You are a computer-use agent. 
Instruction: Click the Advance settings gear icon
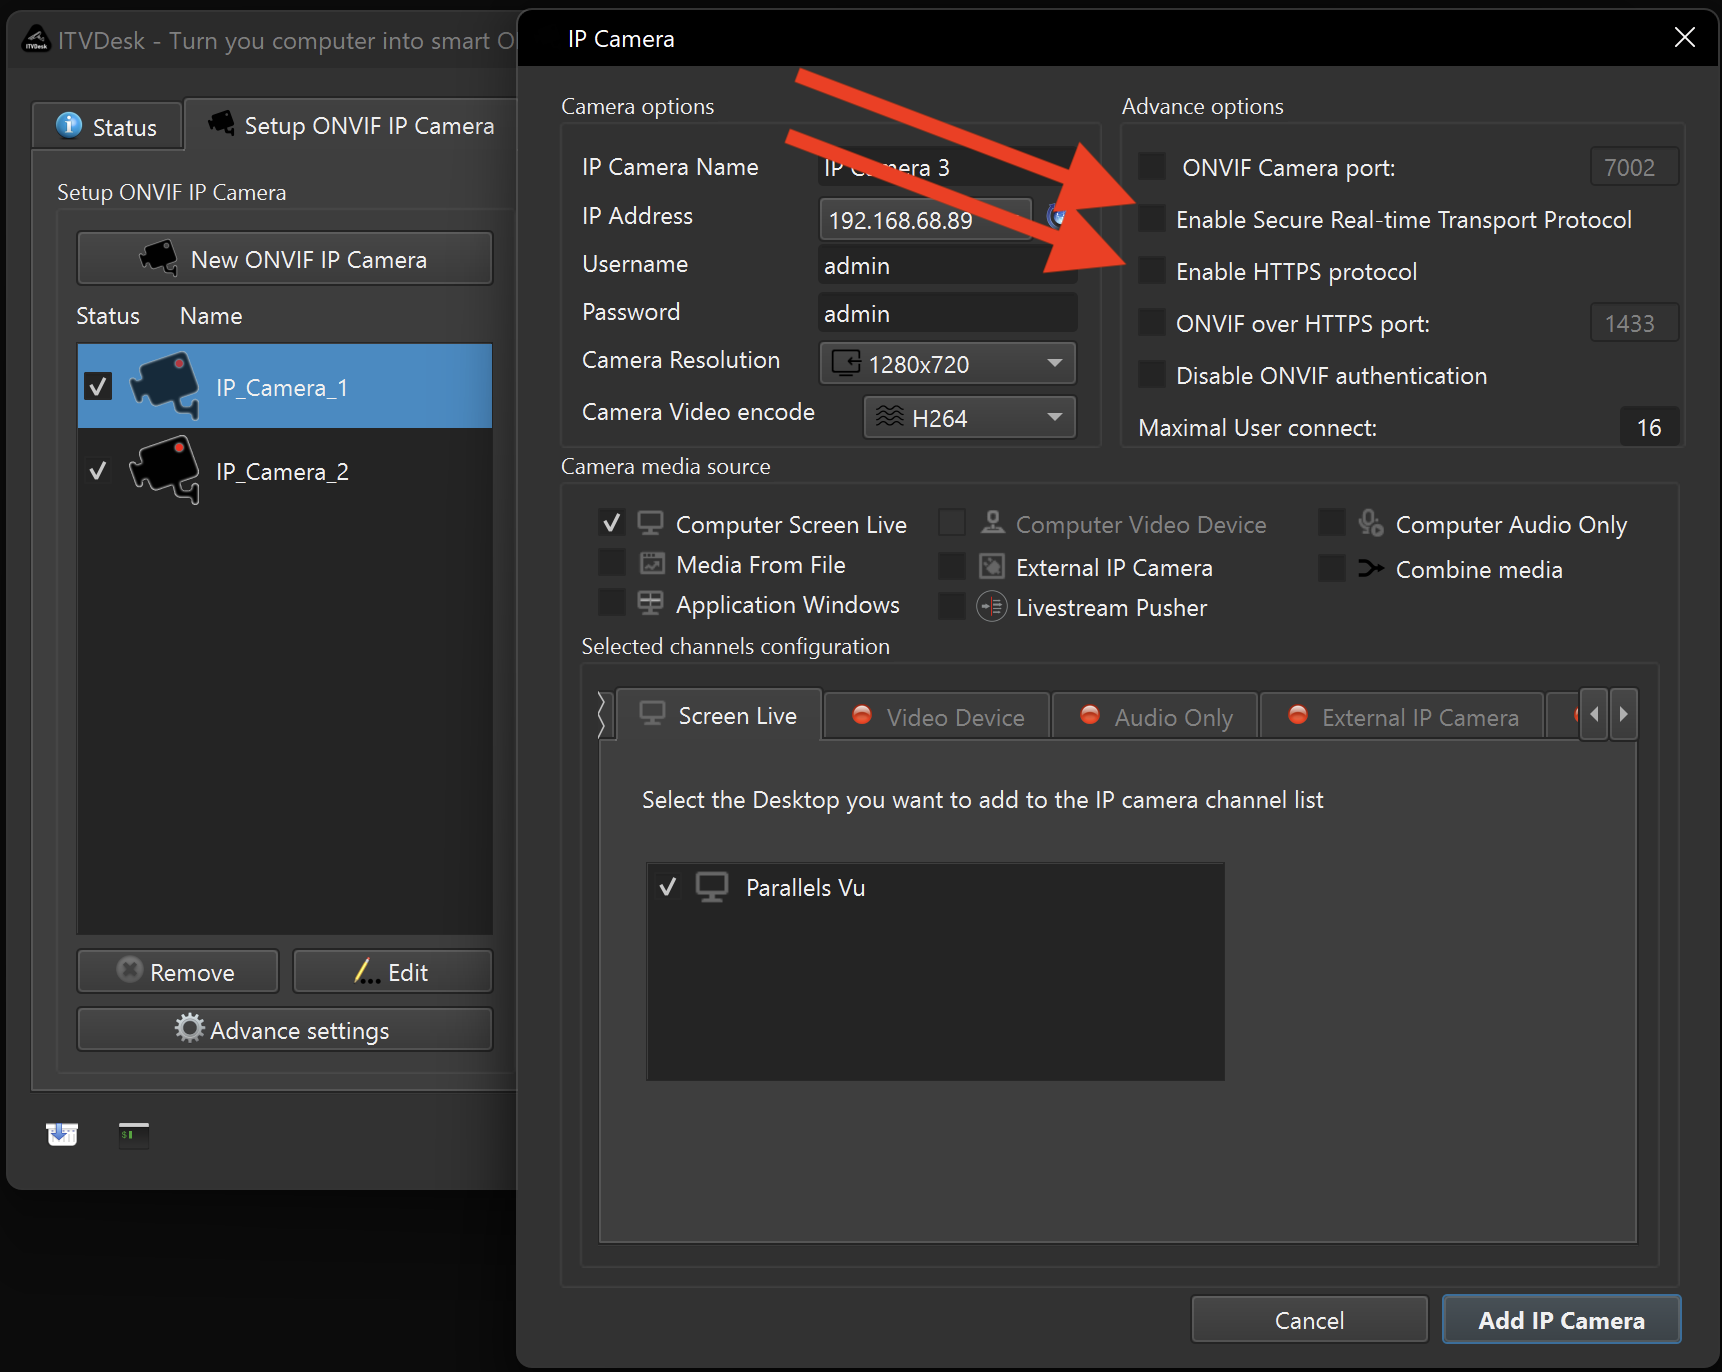coord(190,1029)
